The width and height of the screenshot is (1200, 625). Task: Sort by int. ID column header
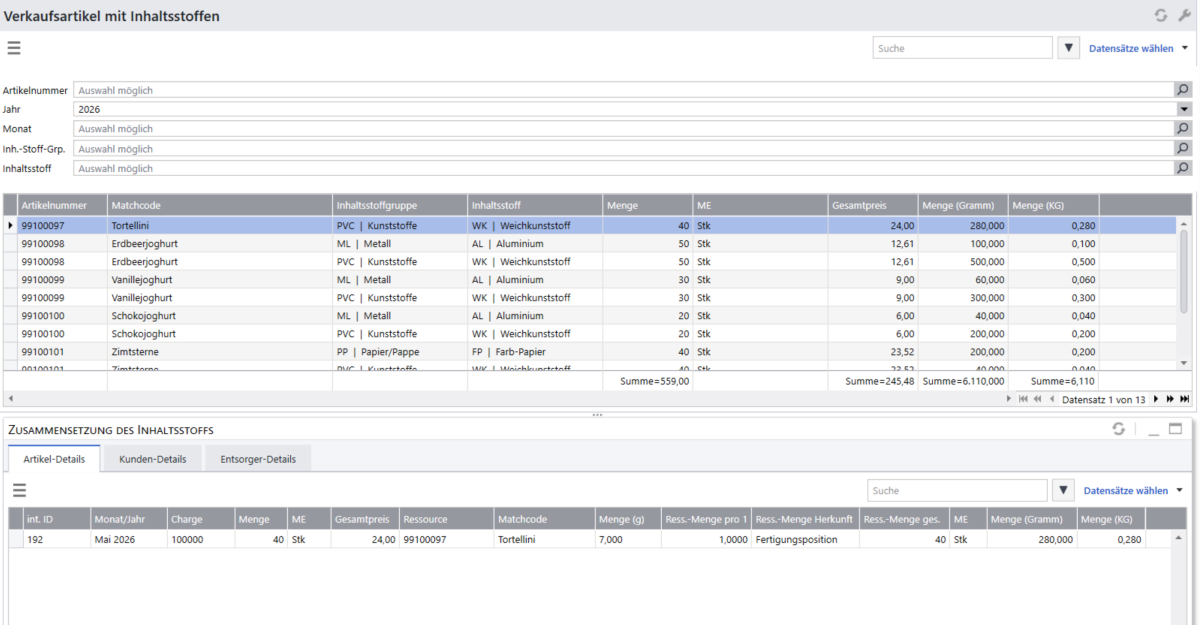tap(56, 519)
